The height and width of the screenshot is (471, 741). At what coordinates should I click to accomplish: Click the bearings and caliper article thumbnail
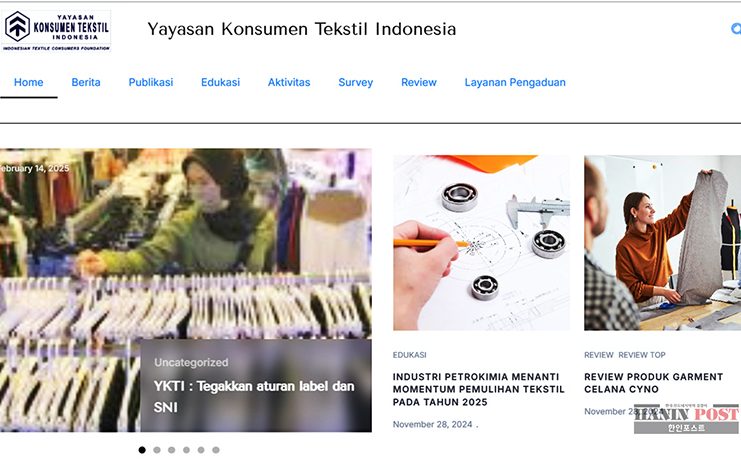pos(481,243)
